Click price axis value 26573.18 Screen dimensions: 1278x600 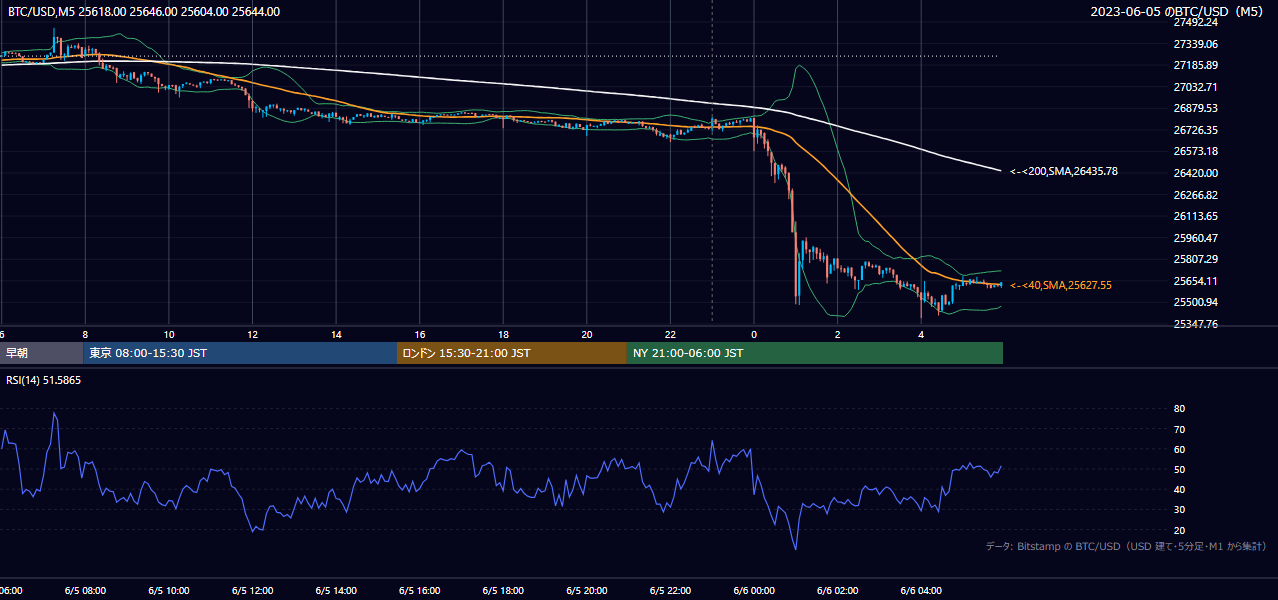(x=1196, y=151)
